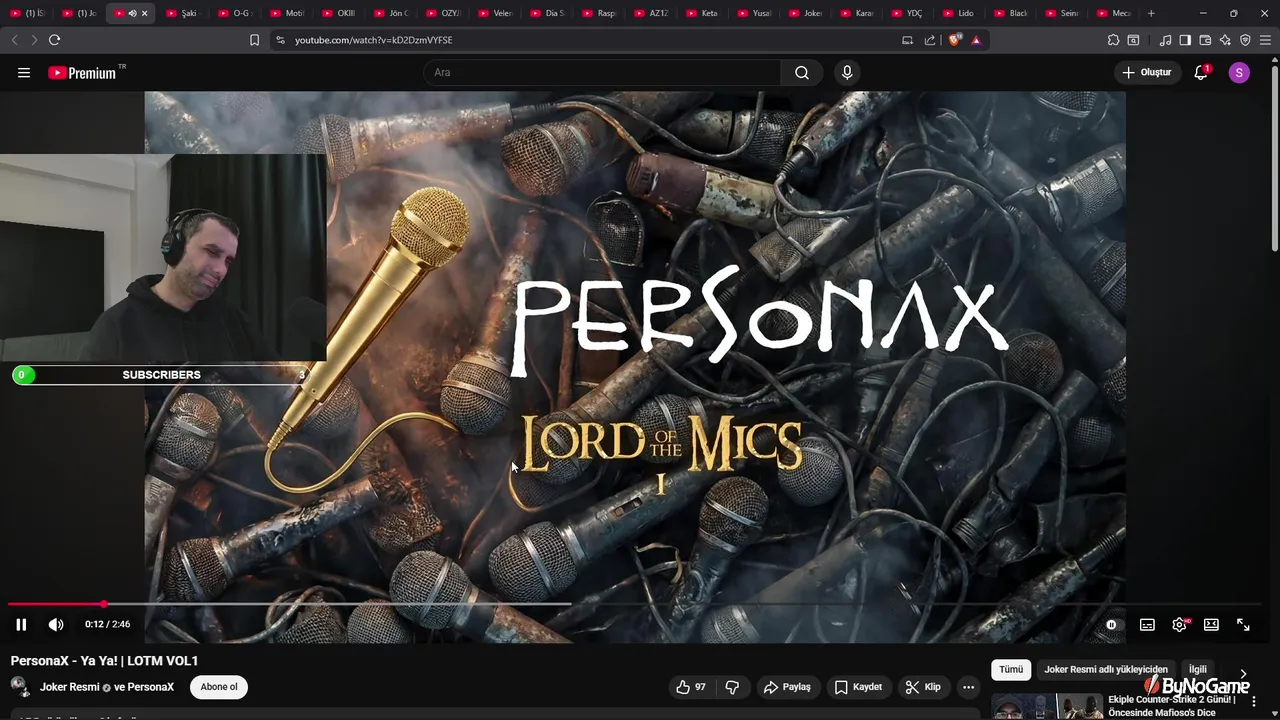The height and width of the screenshot is (720, 1280).
Task: Open the Joker Resmi channel avatar
Action: (20, 686)
